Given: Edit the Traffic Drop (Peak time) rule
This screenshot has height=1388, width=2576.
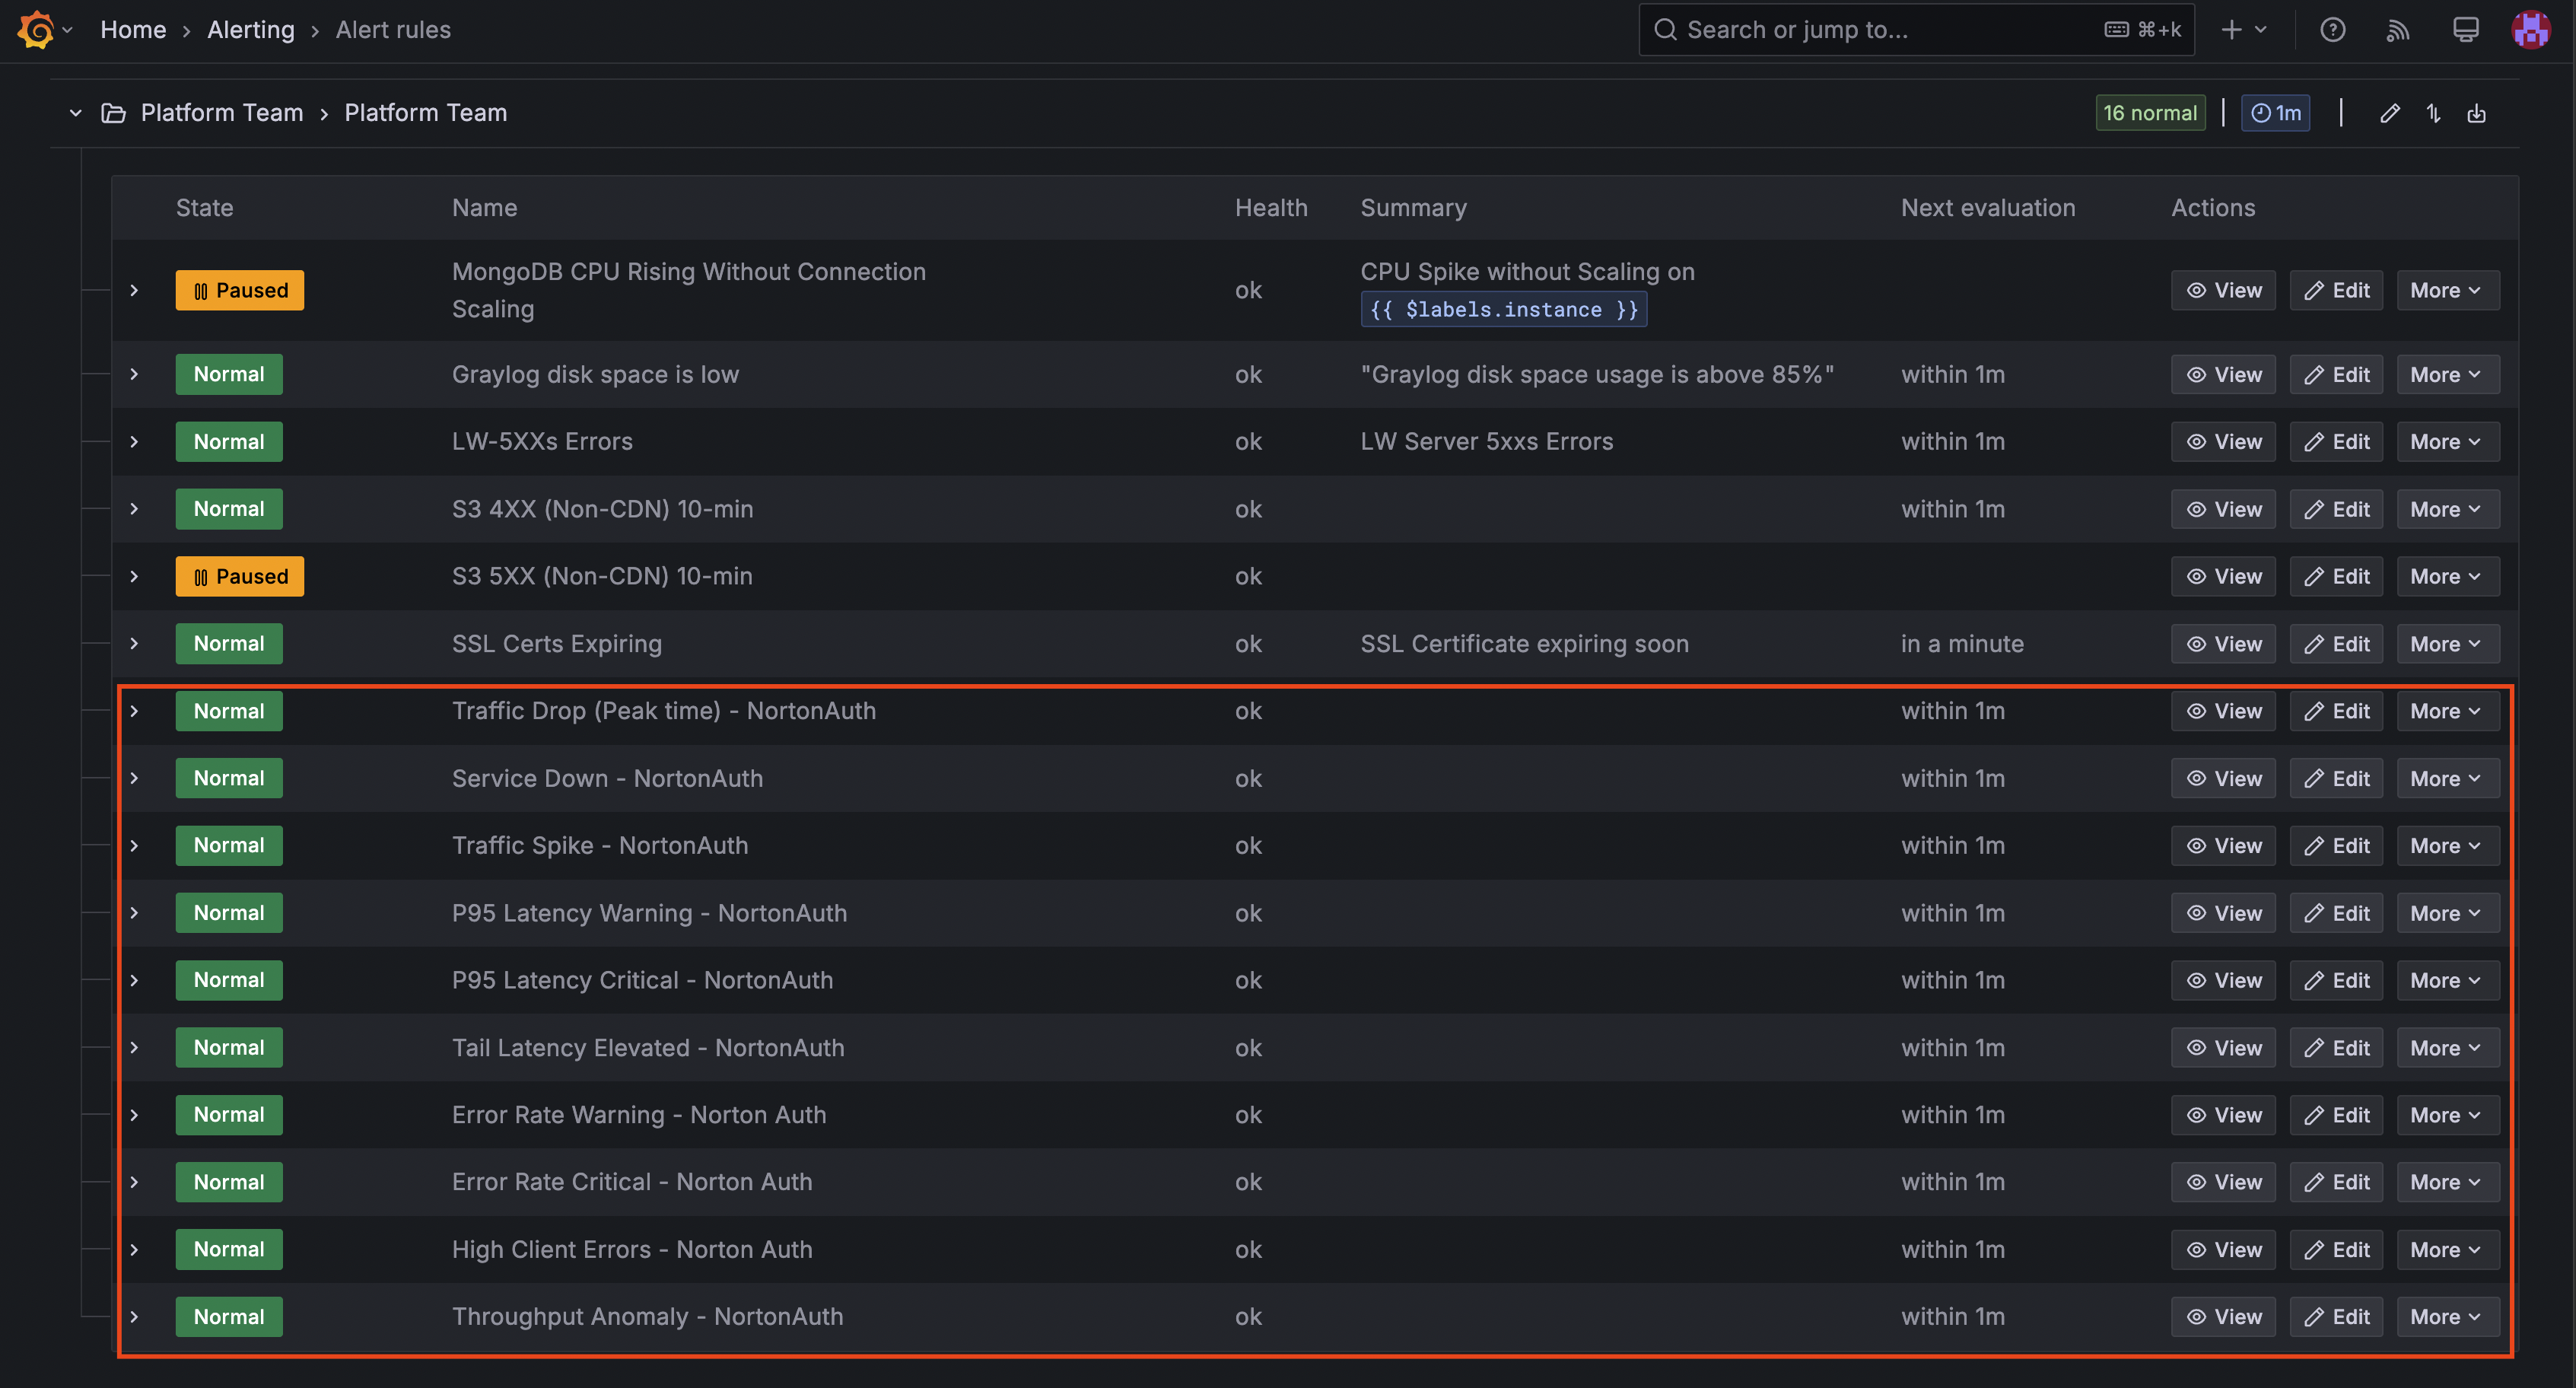Looking at the screenshot, I should (x=2336, y=711).
